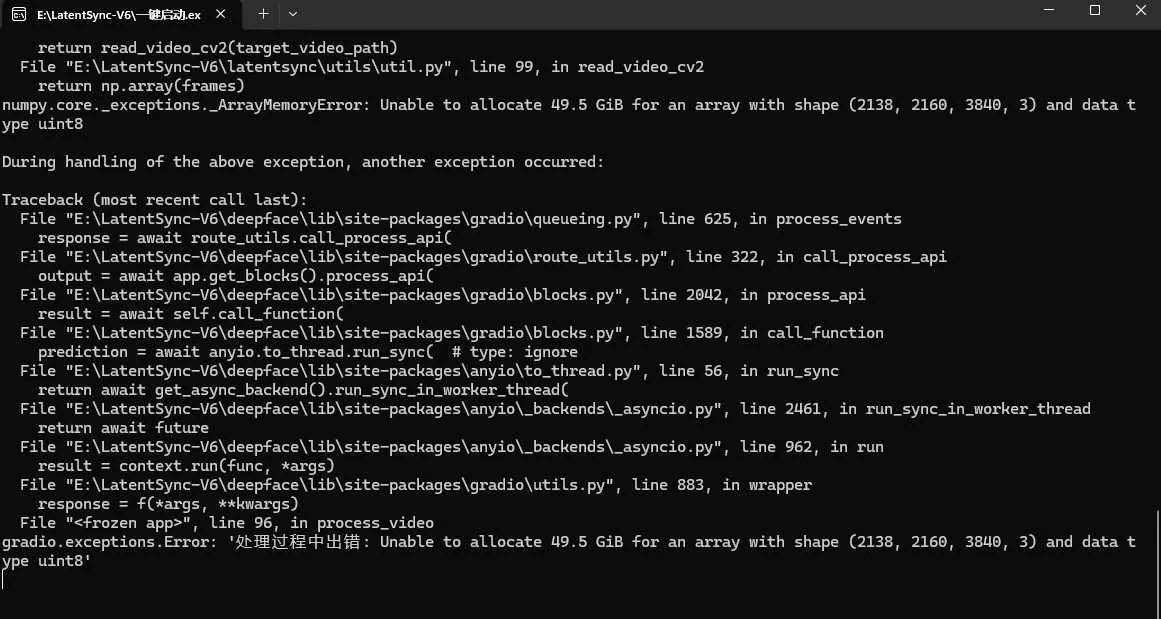Click the blocks.py line 2042 entry
This screenshot has width=1161, height=619.
(x=443, y=295)
